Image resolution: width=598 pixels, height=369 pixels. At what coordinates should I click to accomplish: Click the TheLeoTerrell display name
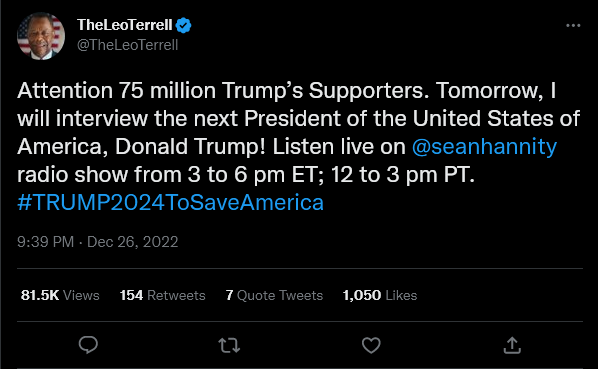125,25
